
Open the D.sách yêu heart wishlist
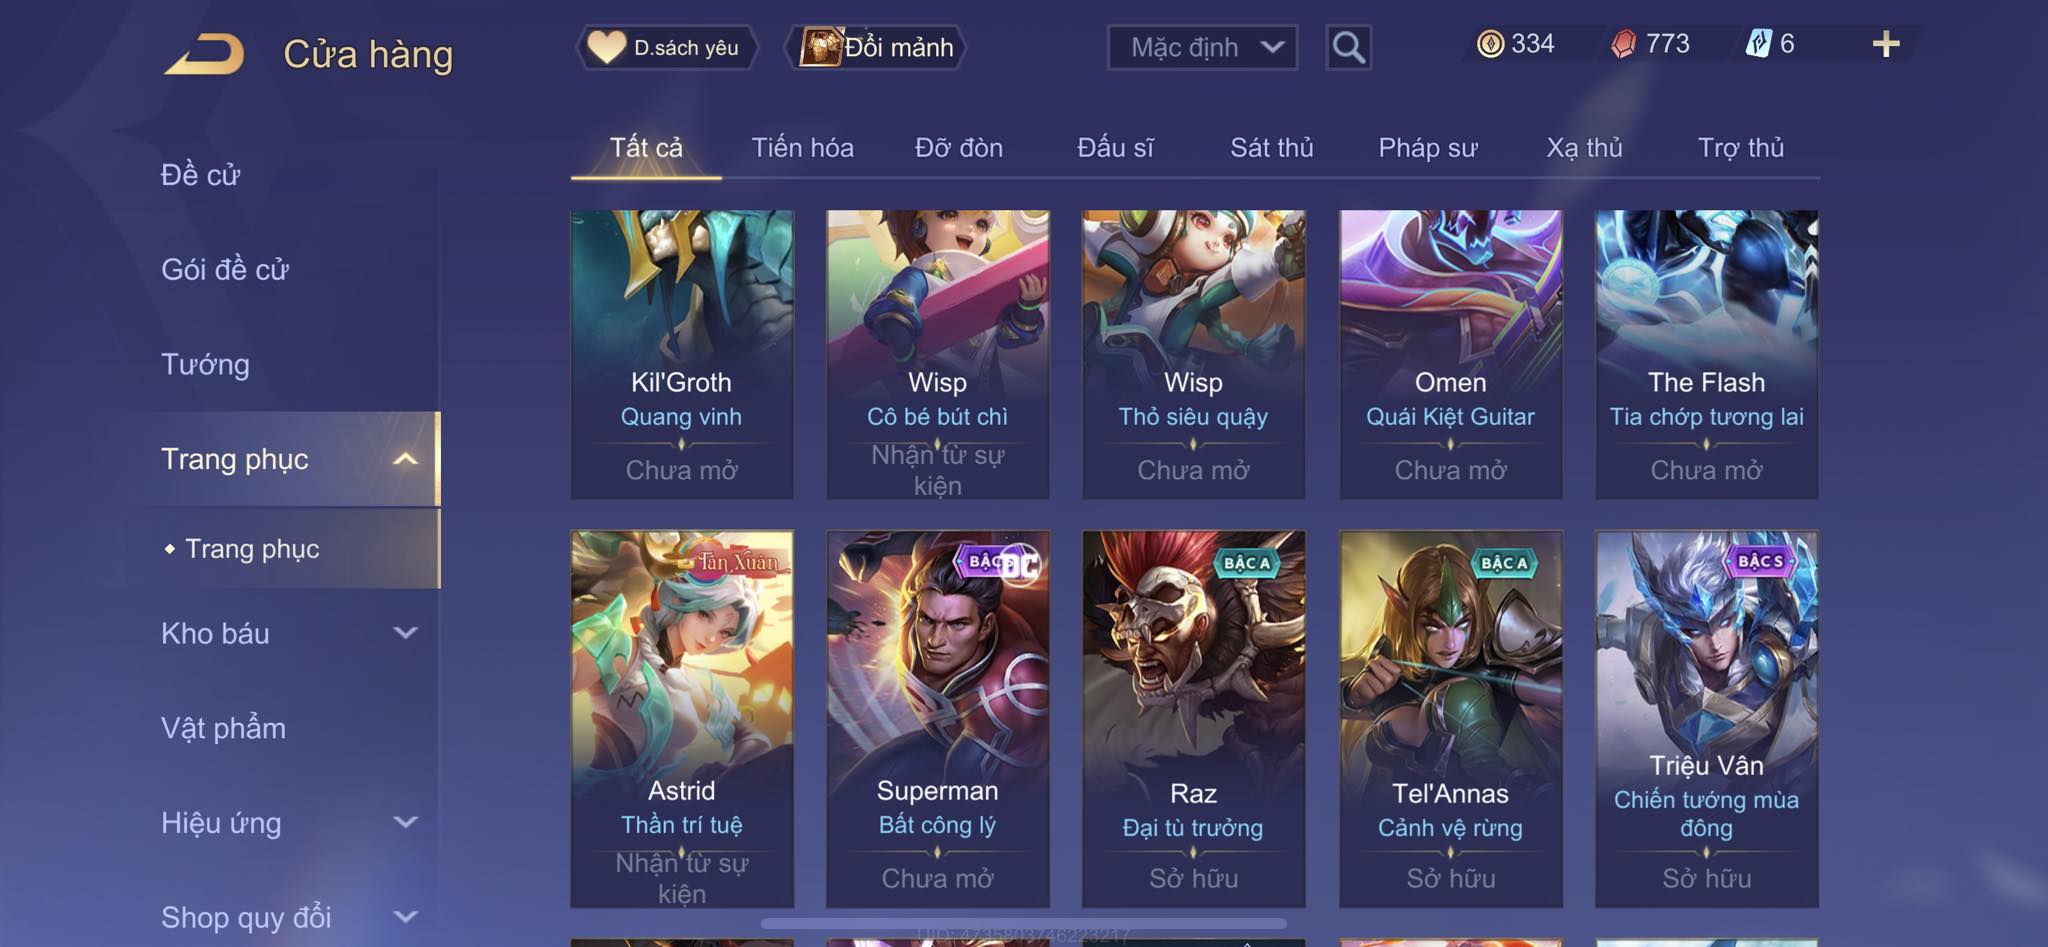(665, 47)
